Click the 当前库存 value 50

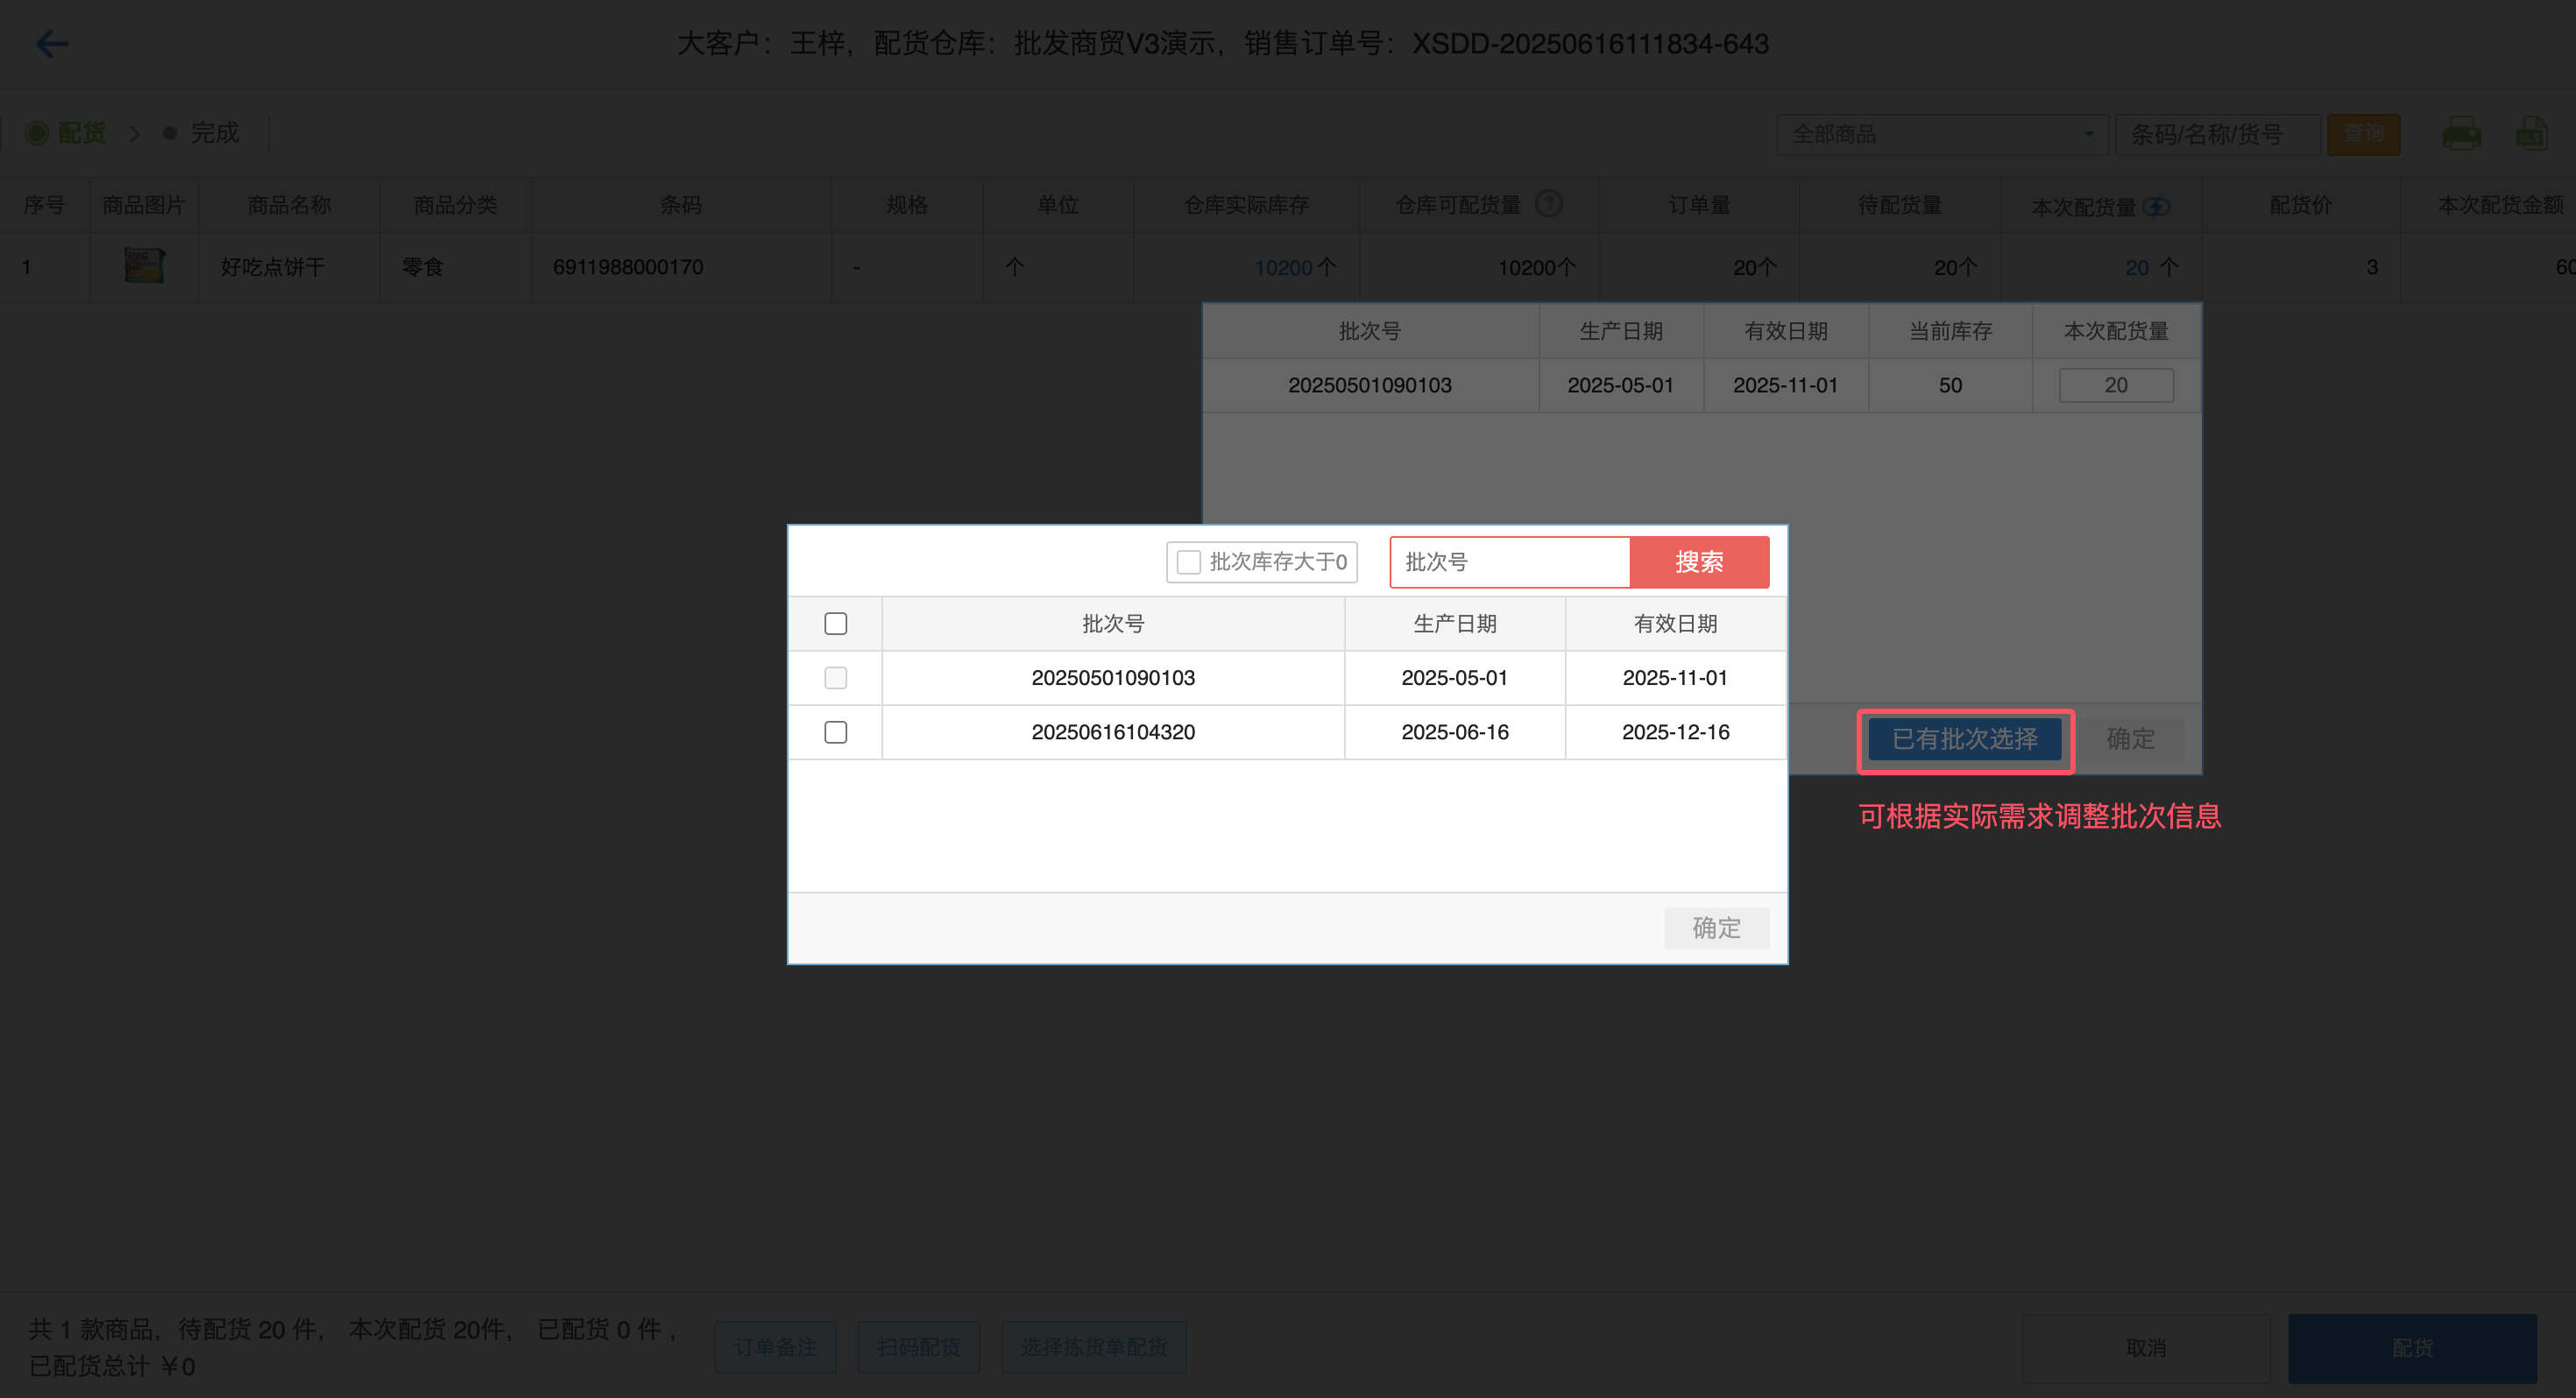click(x=1950, y=385)
